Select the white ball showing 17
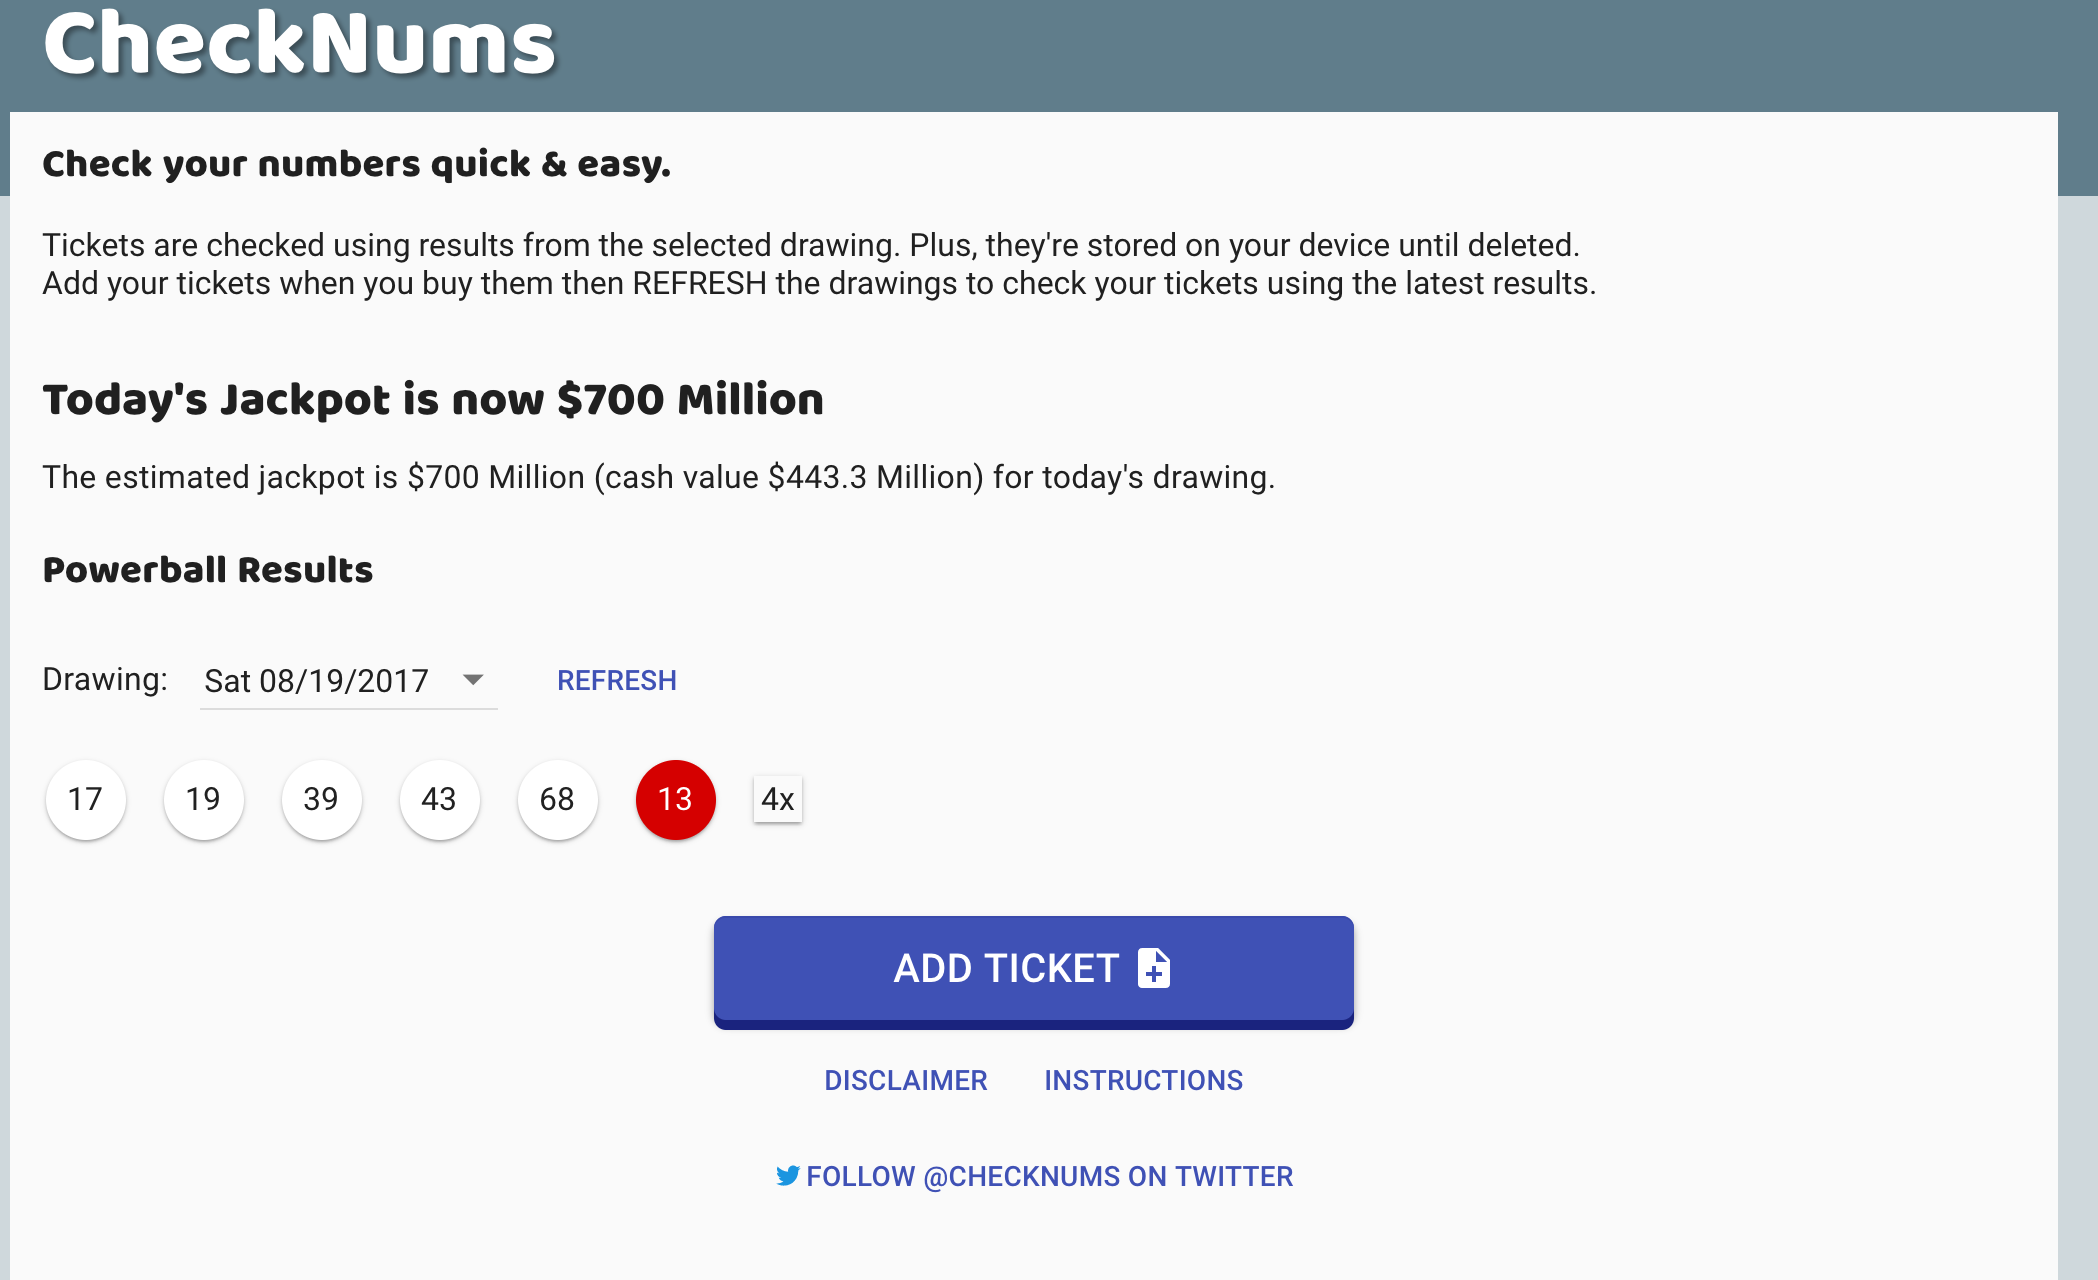Screen dimensions: 2098x1280 pyautogui.click(x=85, y=799)
